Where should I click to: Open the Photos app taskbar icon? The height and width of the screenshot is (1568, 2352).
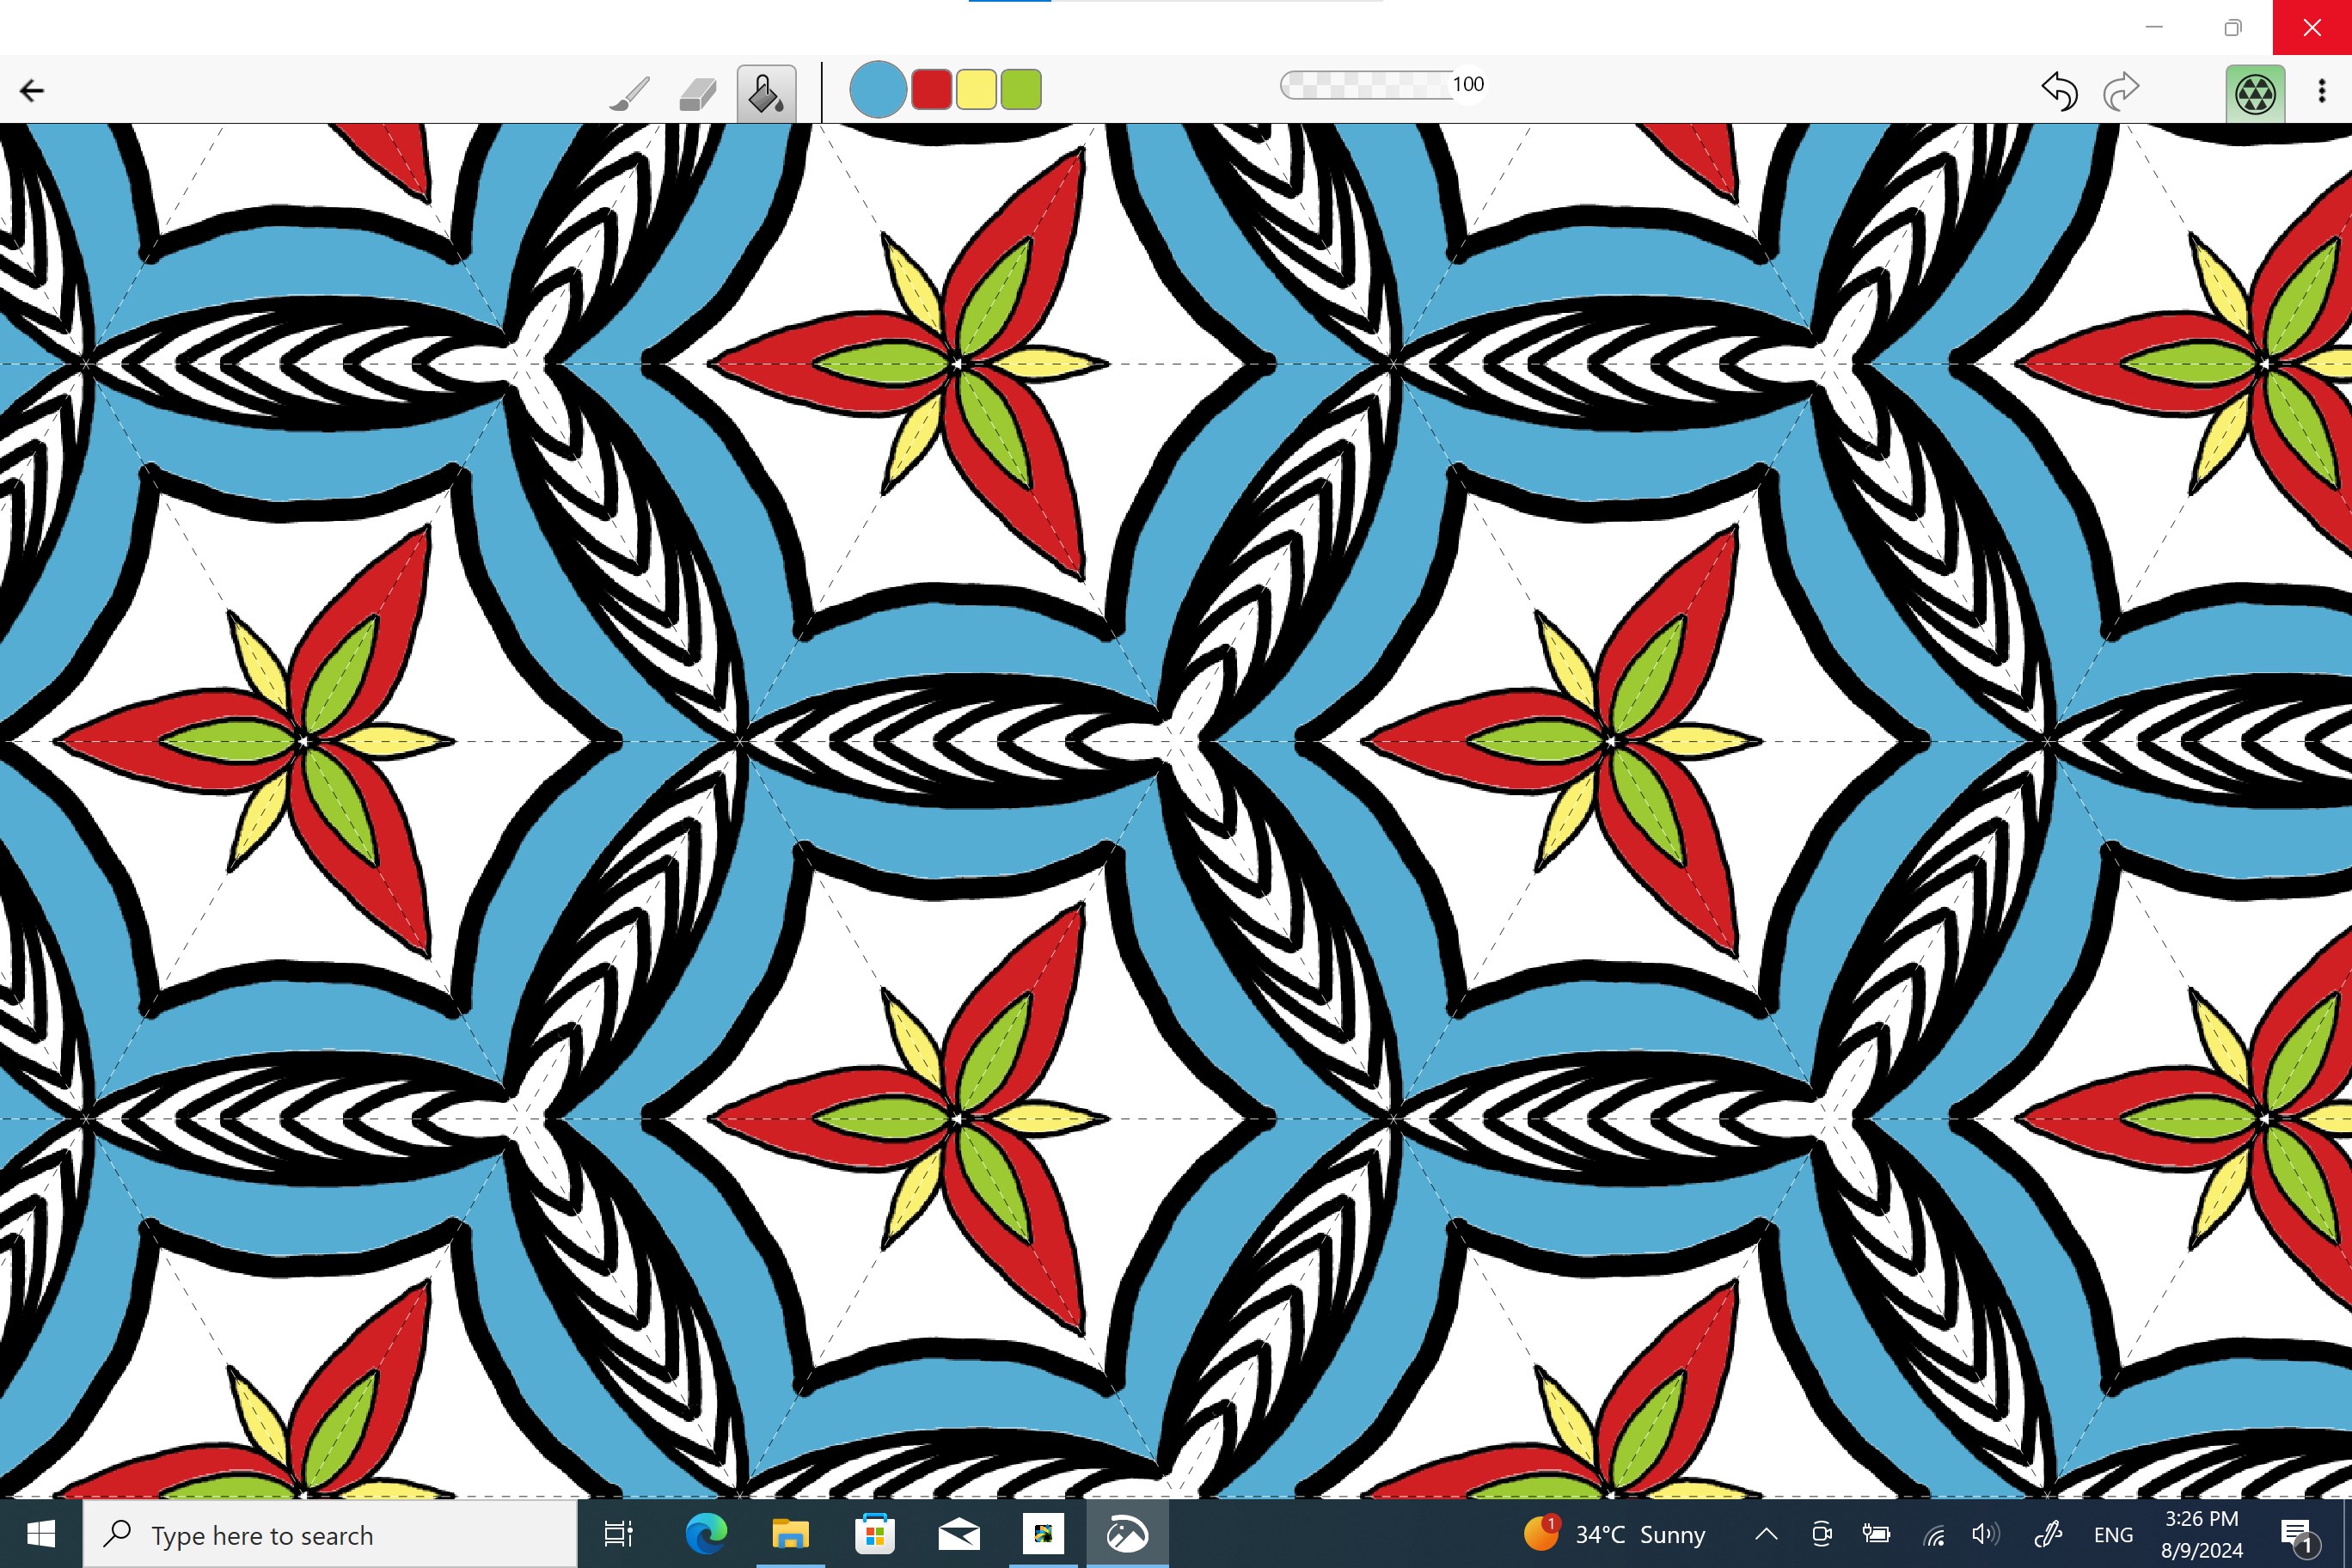point(1043,1534)
